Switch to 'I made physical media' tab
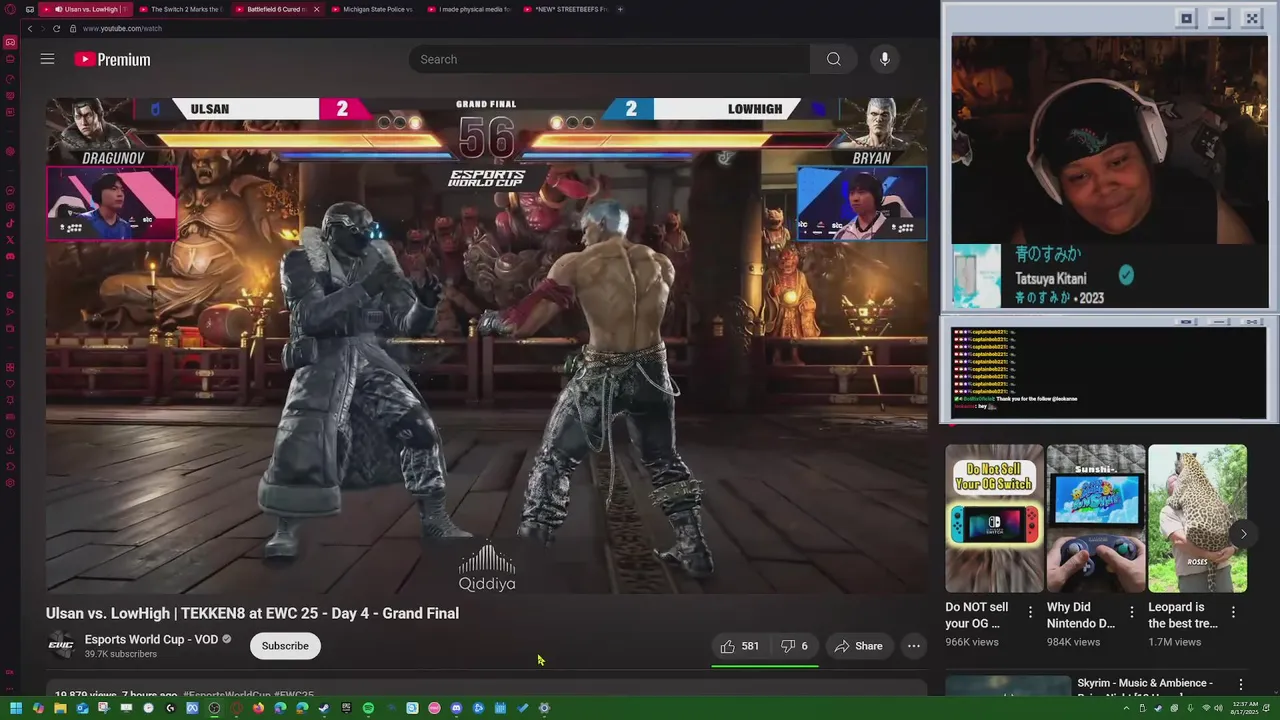 coord(467,9)
